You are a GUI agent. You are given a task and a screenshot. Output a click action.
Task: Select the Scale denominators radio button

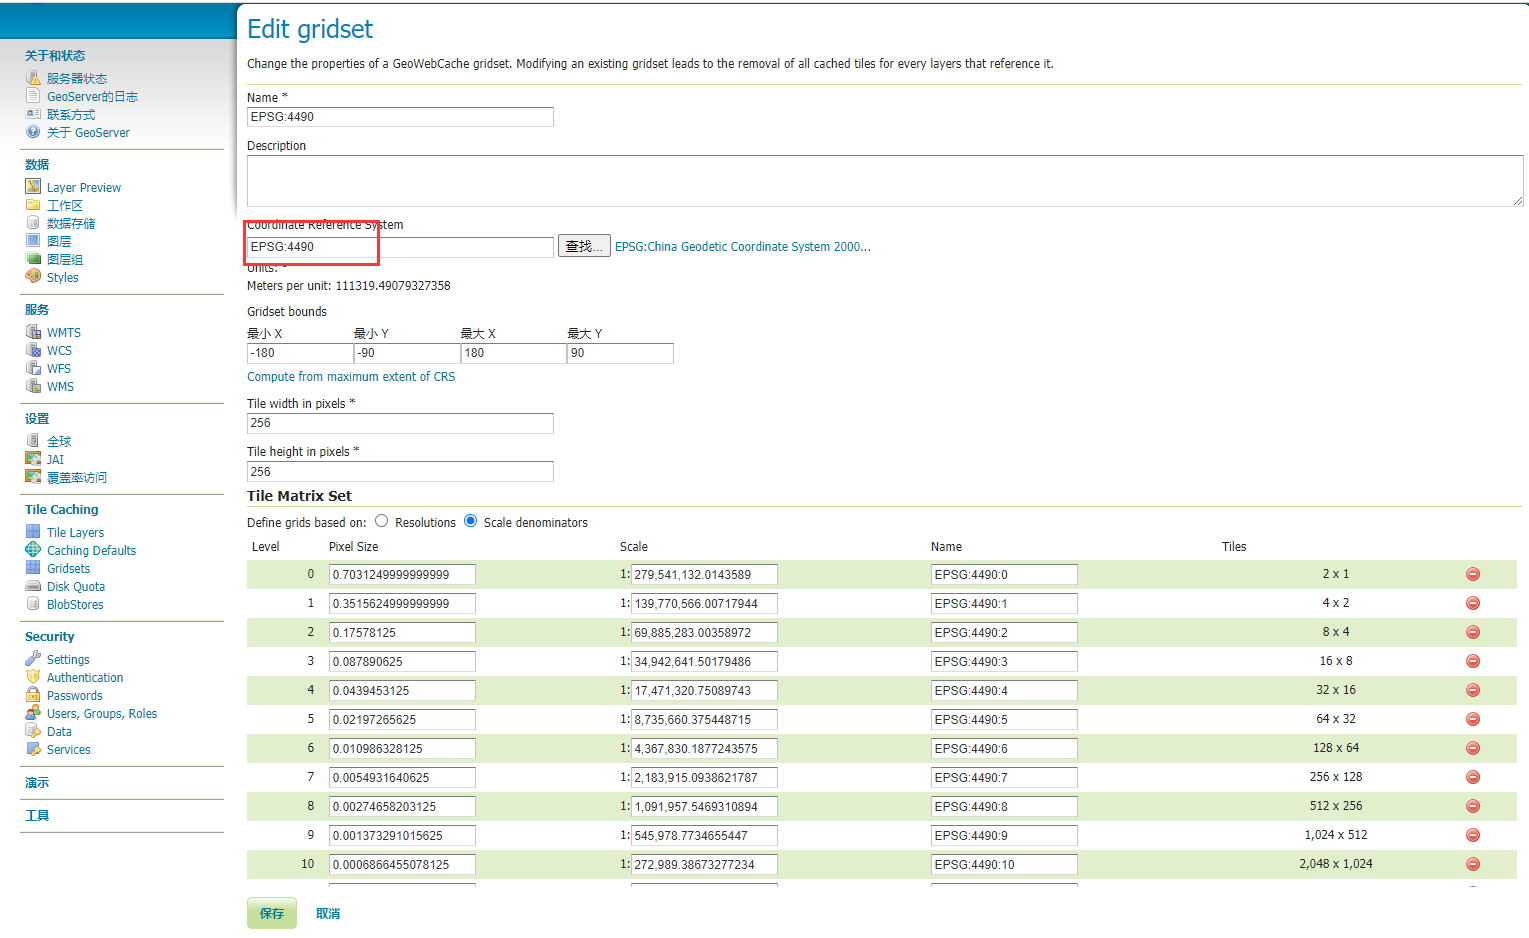[471, 521]
